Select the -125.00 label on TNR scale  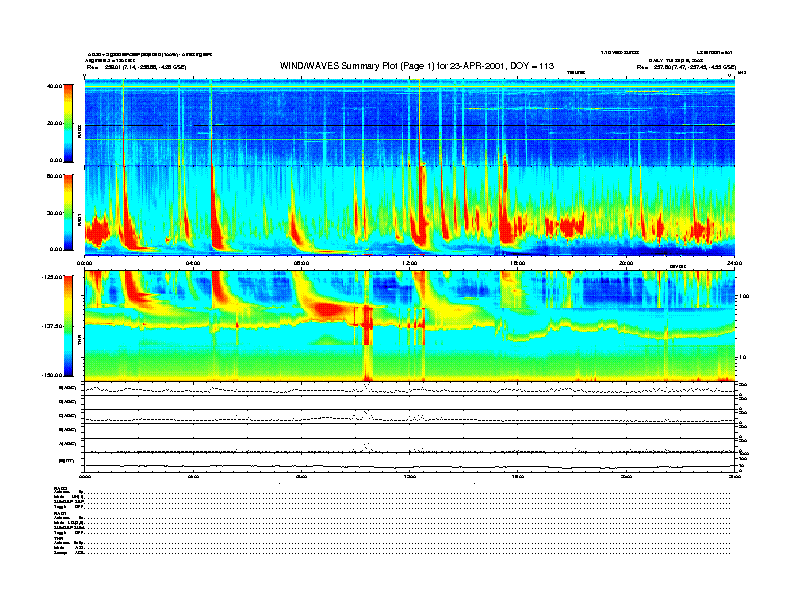tap(52, 277)
